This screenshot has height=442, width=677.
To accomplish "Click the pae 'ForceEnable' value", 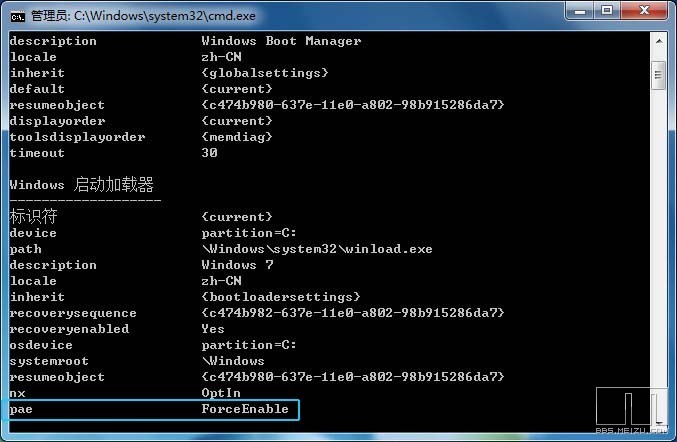I will point(245,409).
